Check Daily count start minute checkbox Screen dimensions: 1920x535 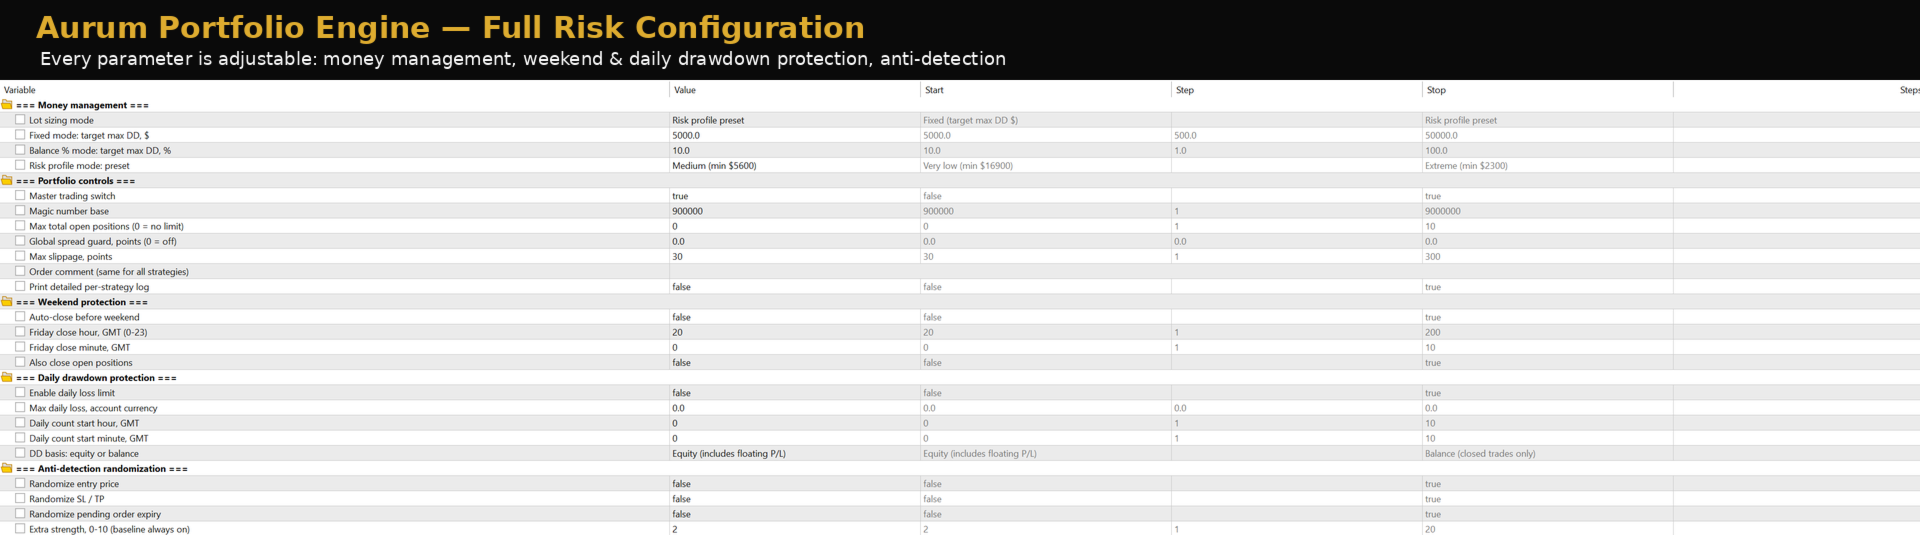[x=20, y=438]
